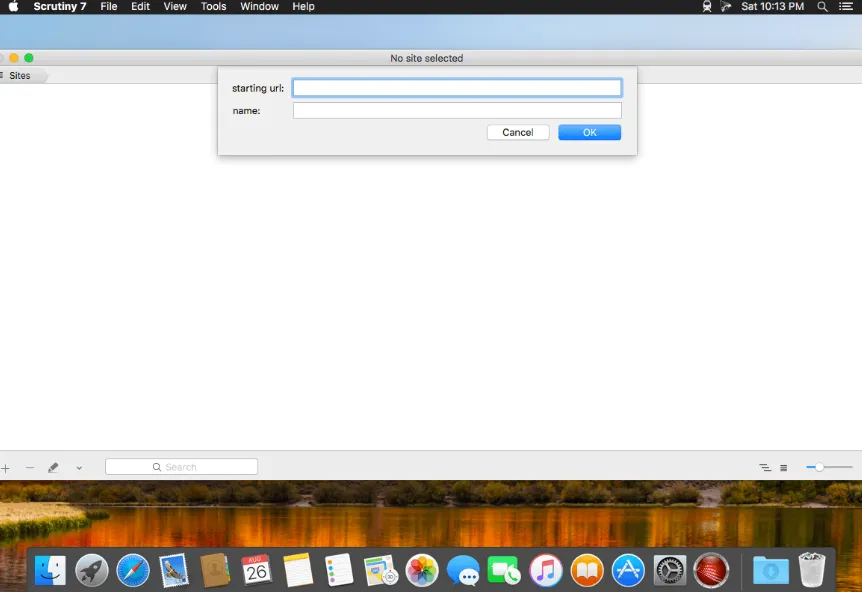Cancel the new site dialog
Viewport: 862px width, 592px height.
click(x=518, y=132)
